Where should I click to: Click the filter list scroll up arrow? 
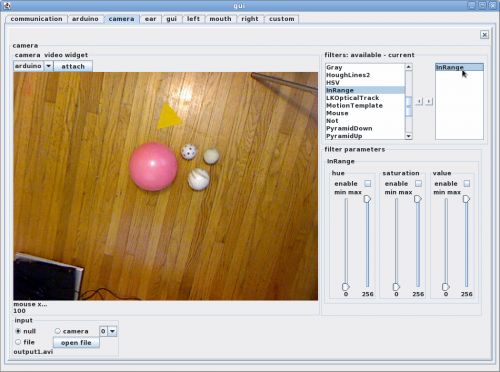pos(408,67)
